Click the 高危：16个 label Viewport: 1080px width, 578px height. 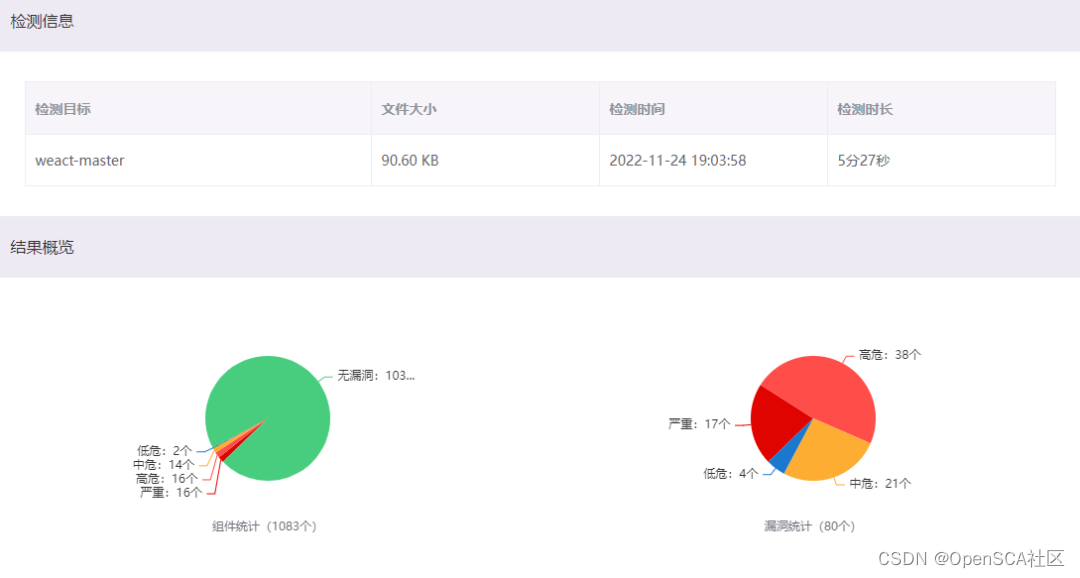click(x=167, y=478)
